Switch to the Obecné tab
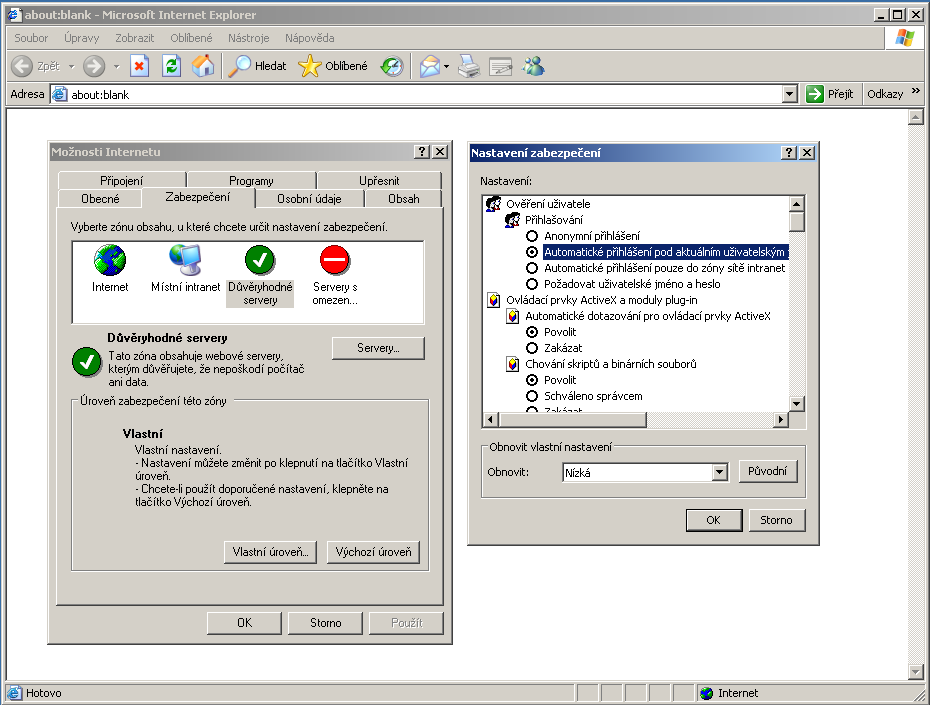The image size is (930, 705). [x=100, y=199]
